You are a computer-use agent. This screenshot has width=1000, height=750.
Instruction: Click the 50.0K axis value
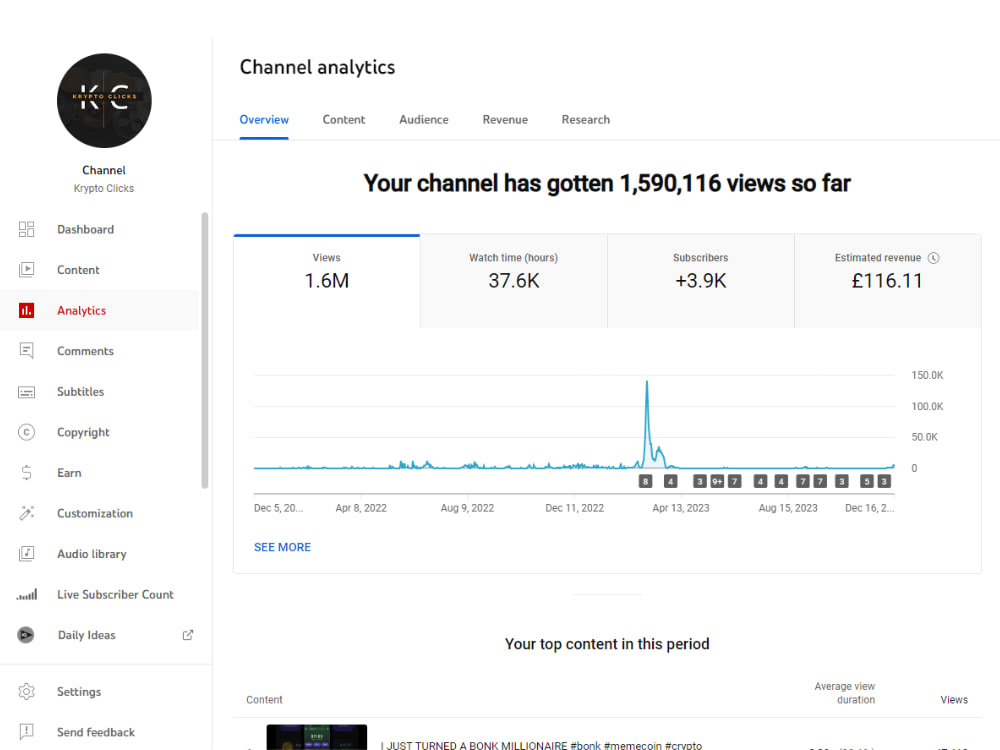click(925, 437)
